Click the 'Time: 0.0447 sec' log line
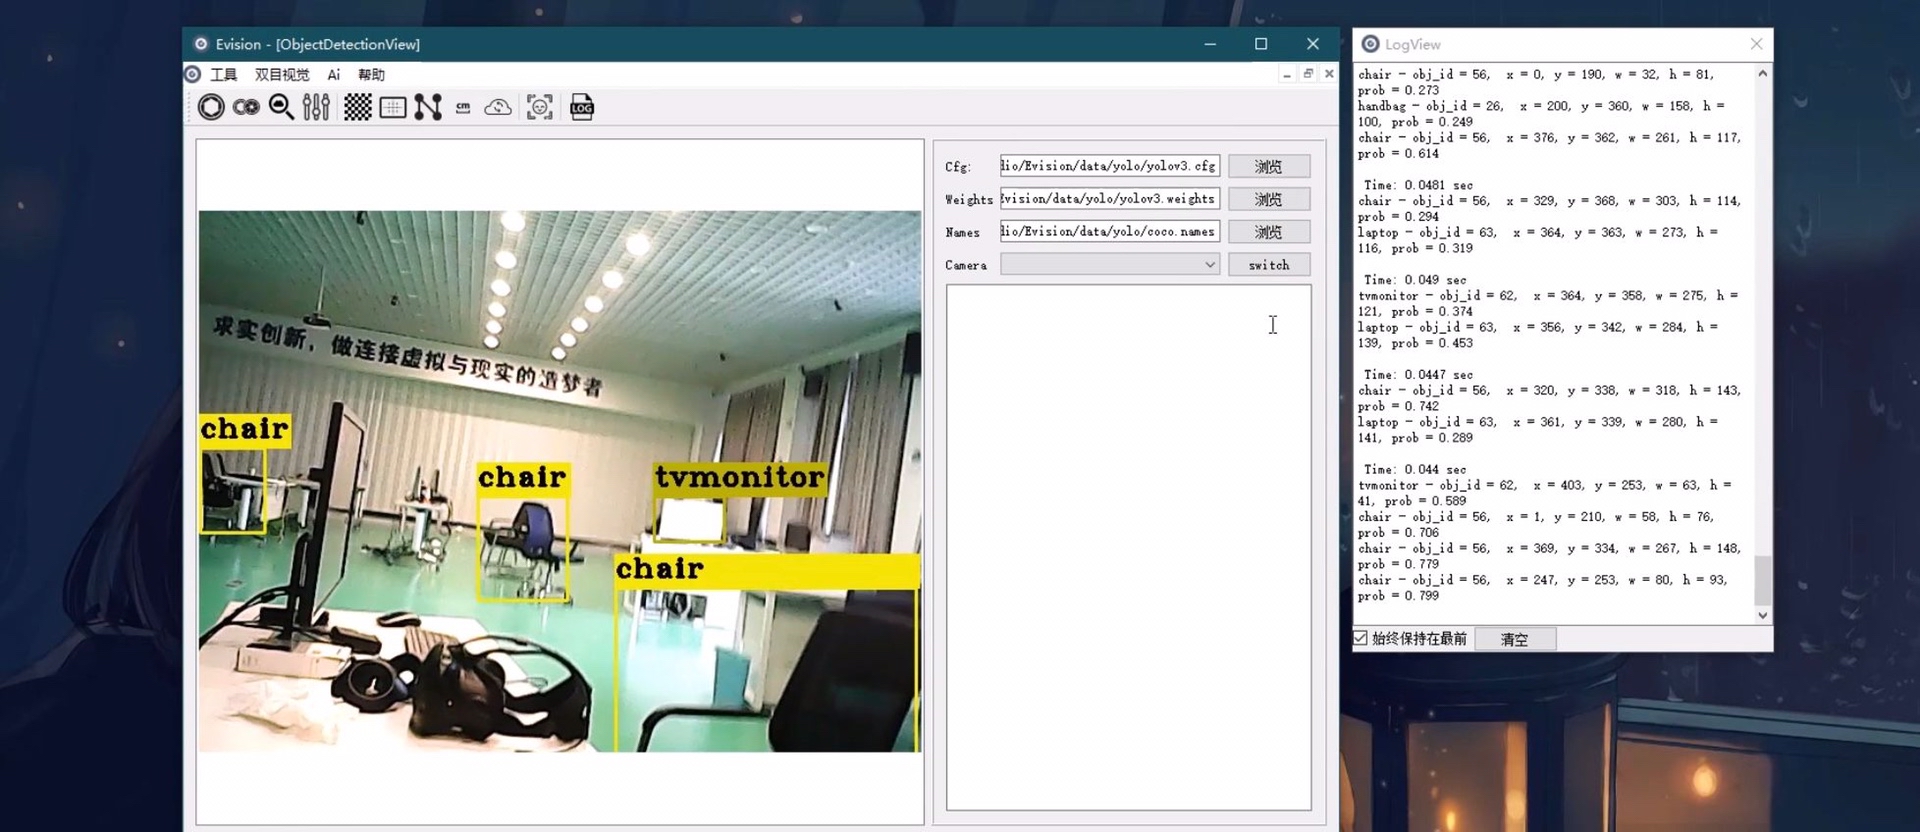The height and width of the screenshot is (832, 1920). click(x=1418, y=375)
